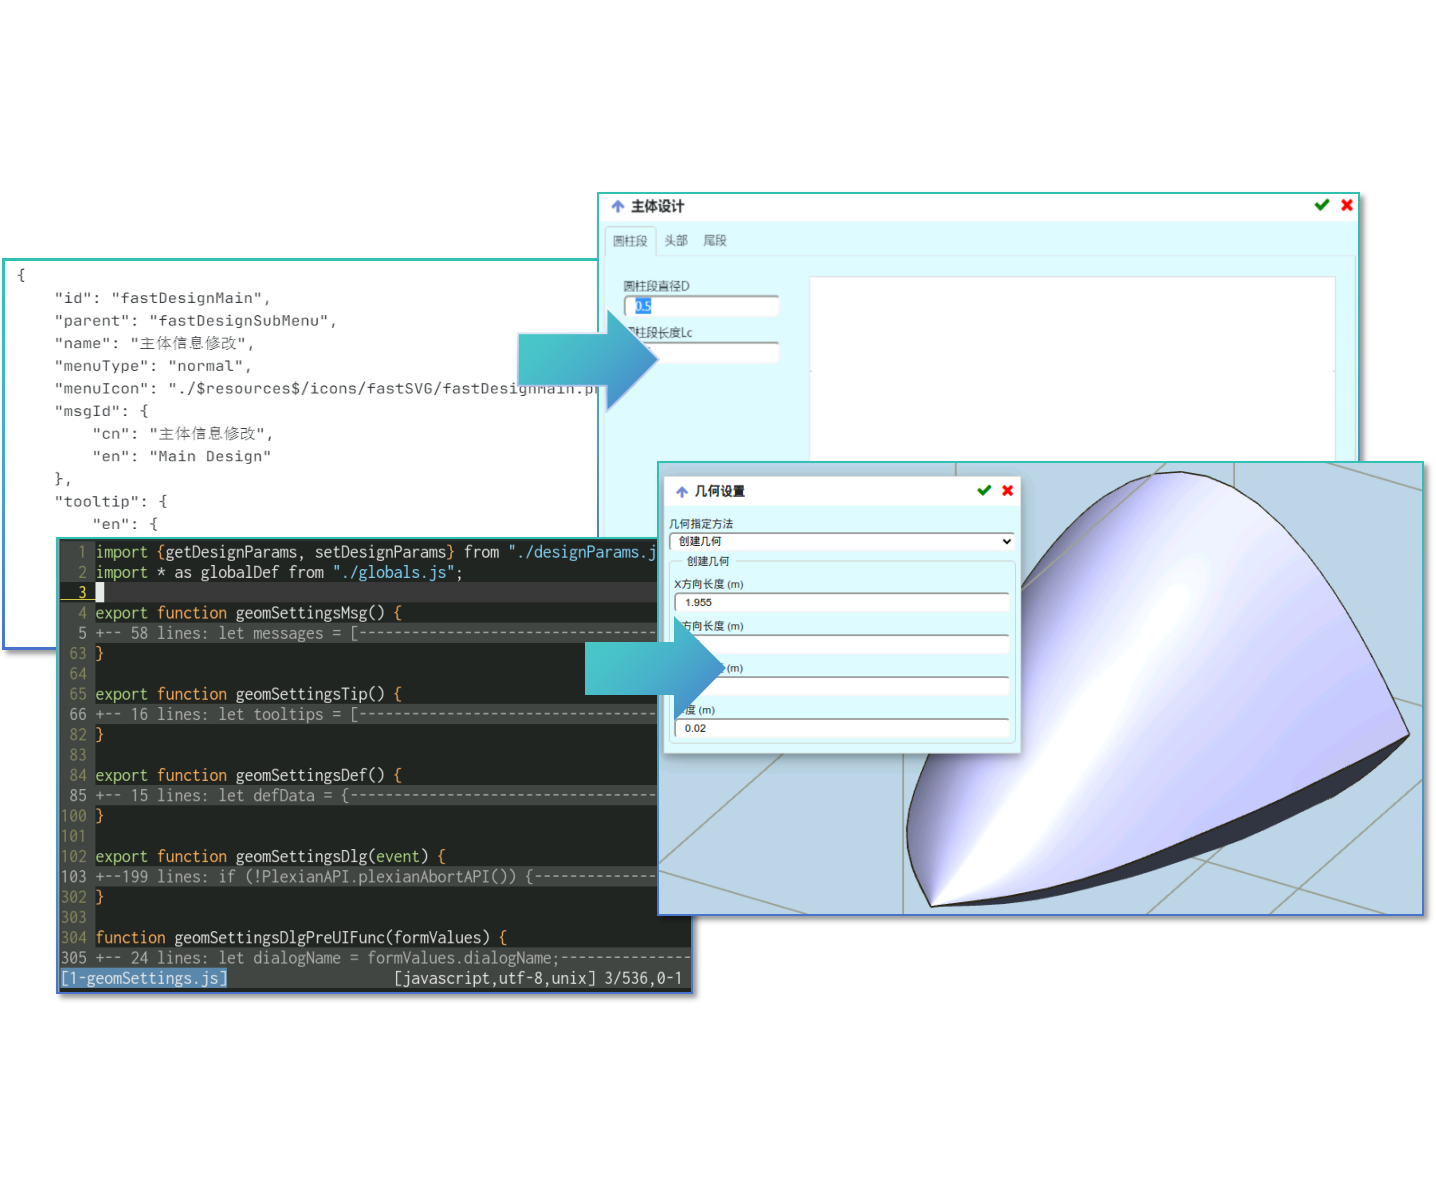
Task: Open the 头部 tab
Action: tap(676, 241)
